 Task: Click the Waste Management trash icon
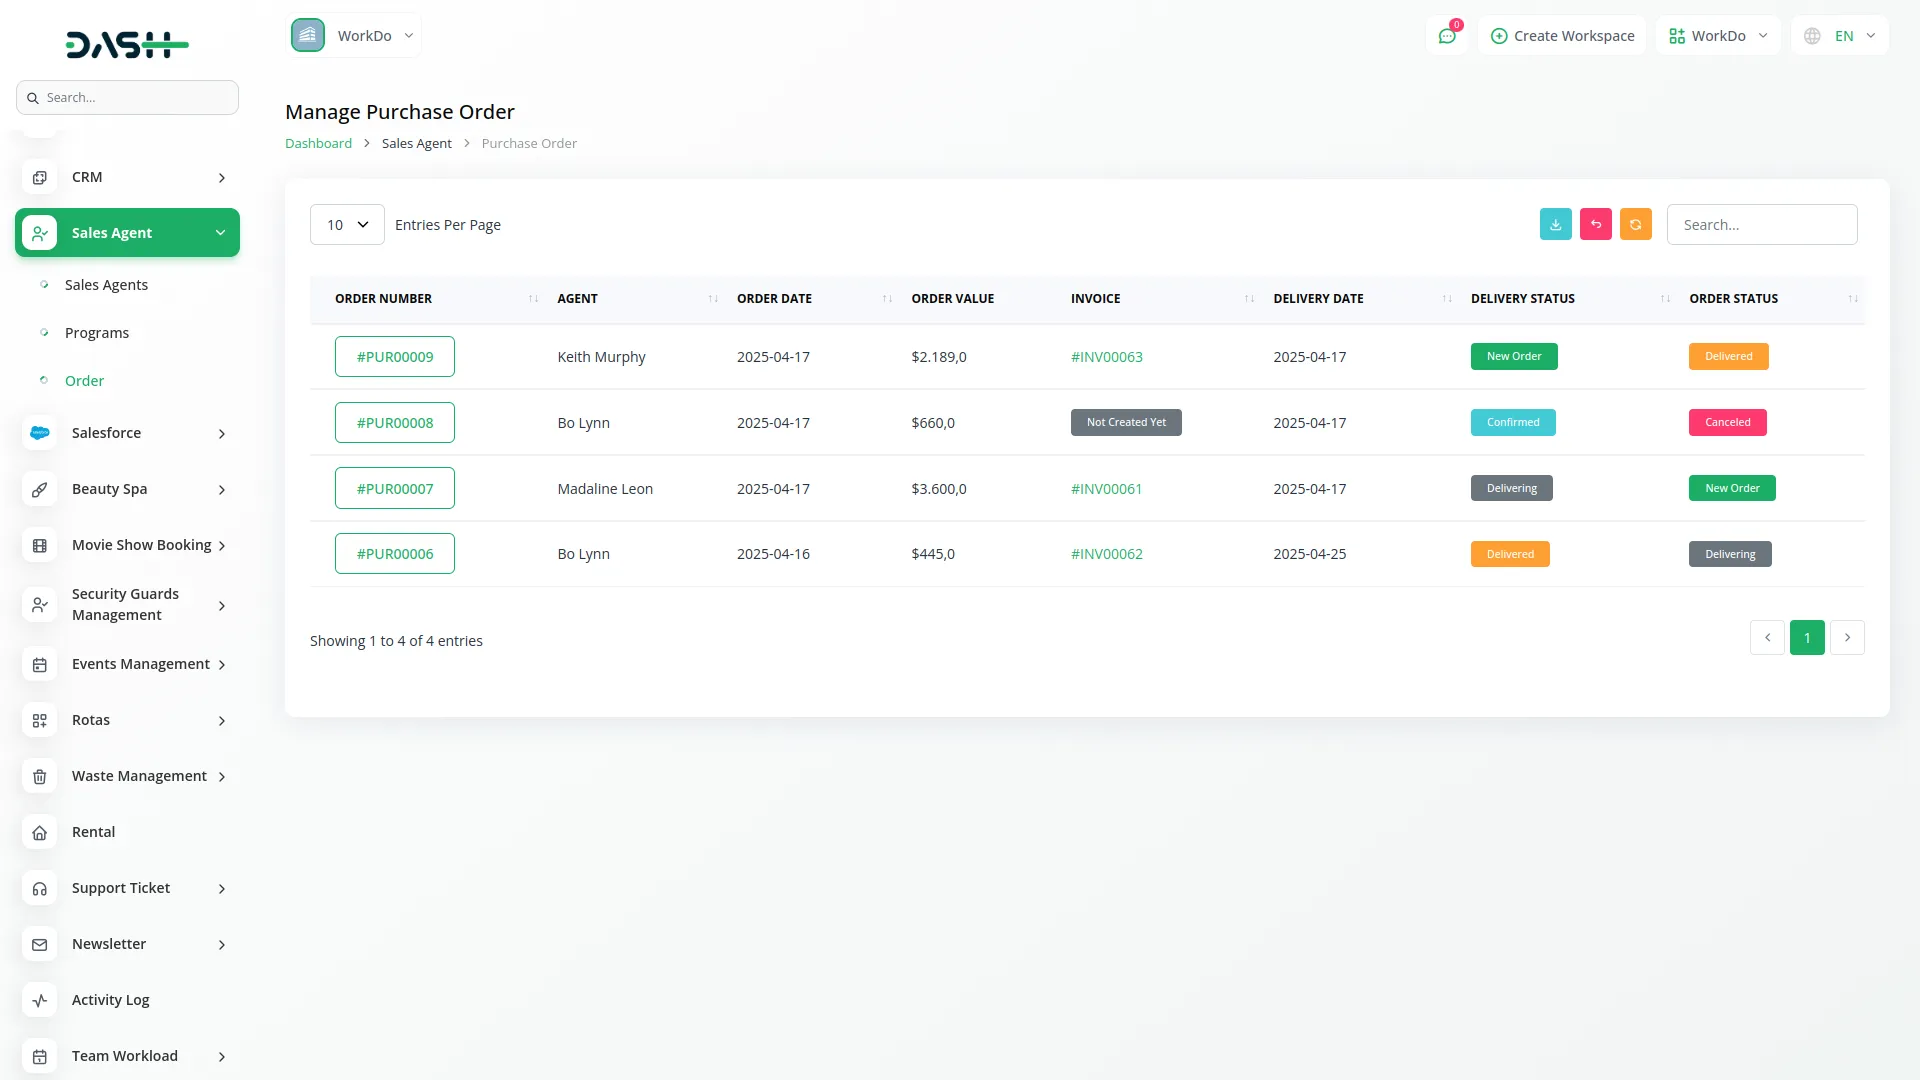click(x=40, y=776)
